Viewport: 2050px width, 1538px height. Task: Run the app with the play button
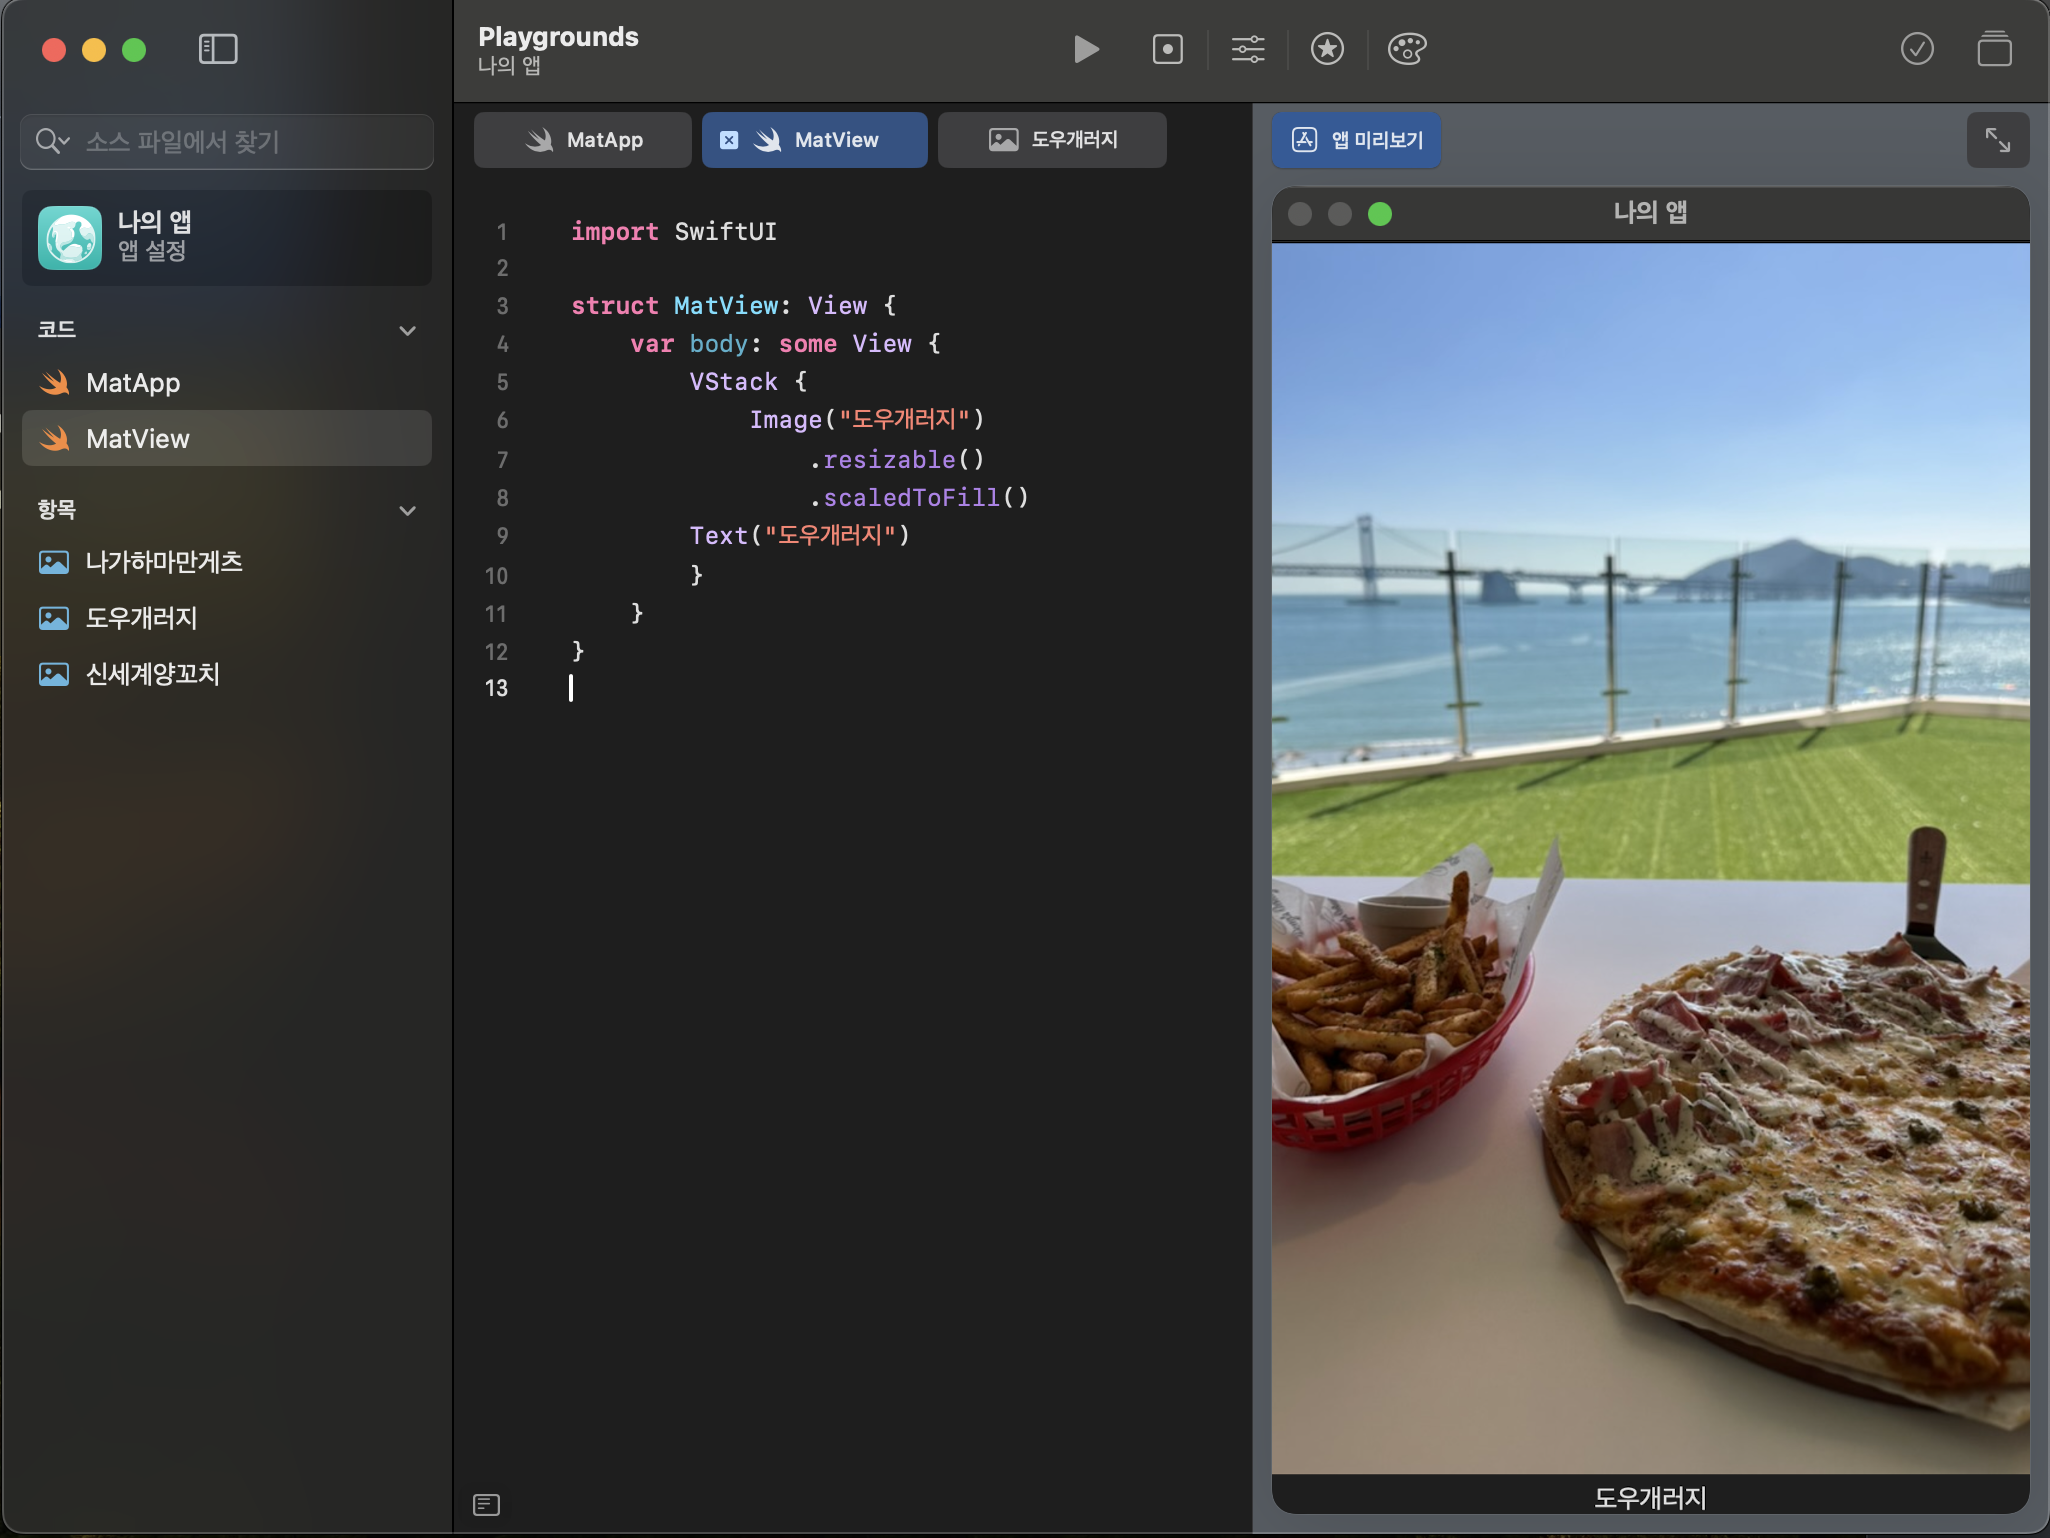point(1085,49)
